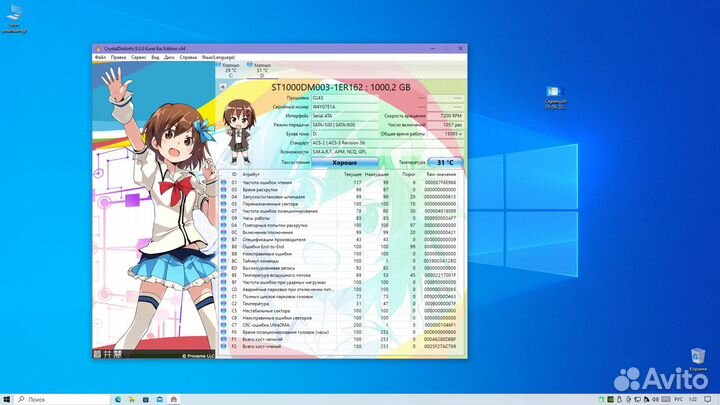Click status icon of row BB Неисправимые ошибки
The height and width of the screenshot is (405, 720).
224,253
